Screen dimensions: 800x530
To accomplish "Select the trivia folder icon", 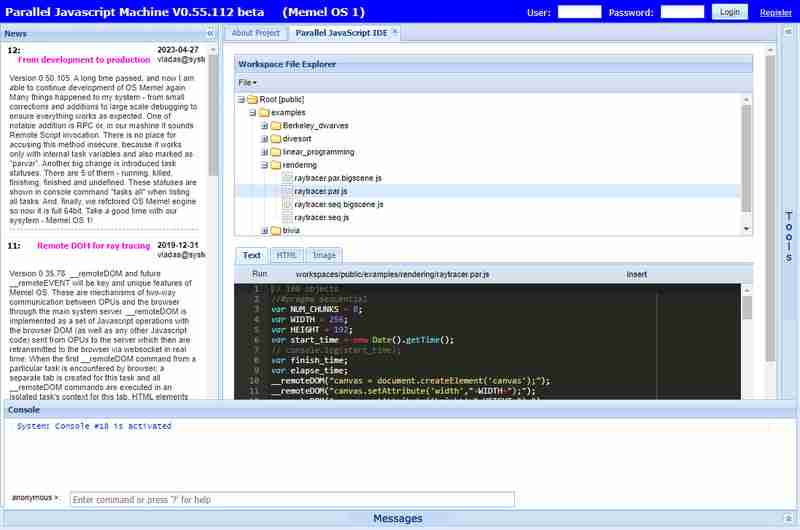I will click(276, 231).
